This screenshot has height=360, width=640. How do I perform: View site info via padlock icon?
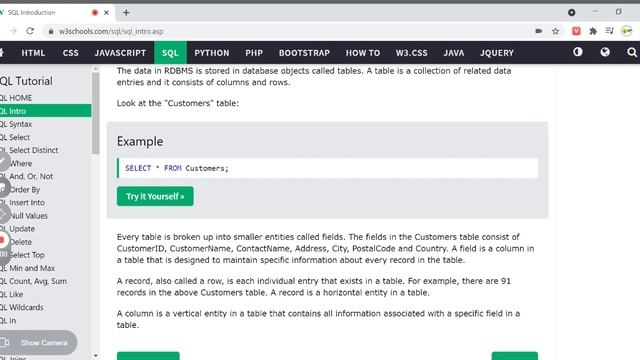tap(51, 31)
